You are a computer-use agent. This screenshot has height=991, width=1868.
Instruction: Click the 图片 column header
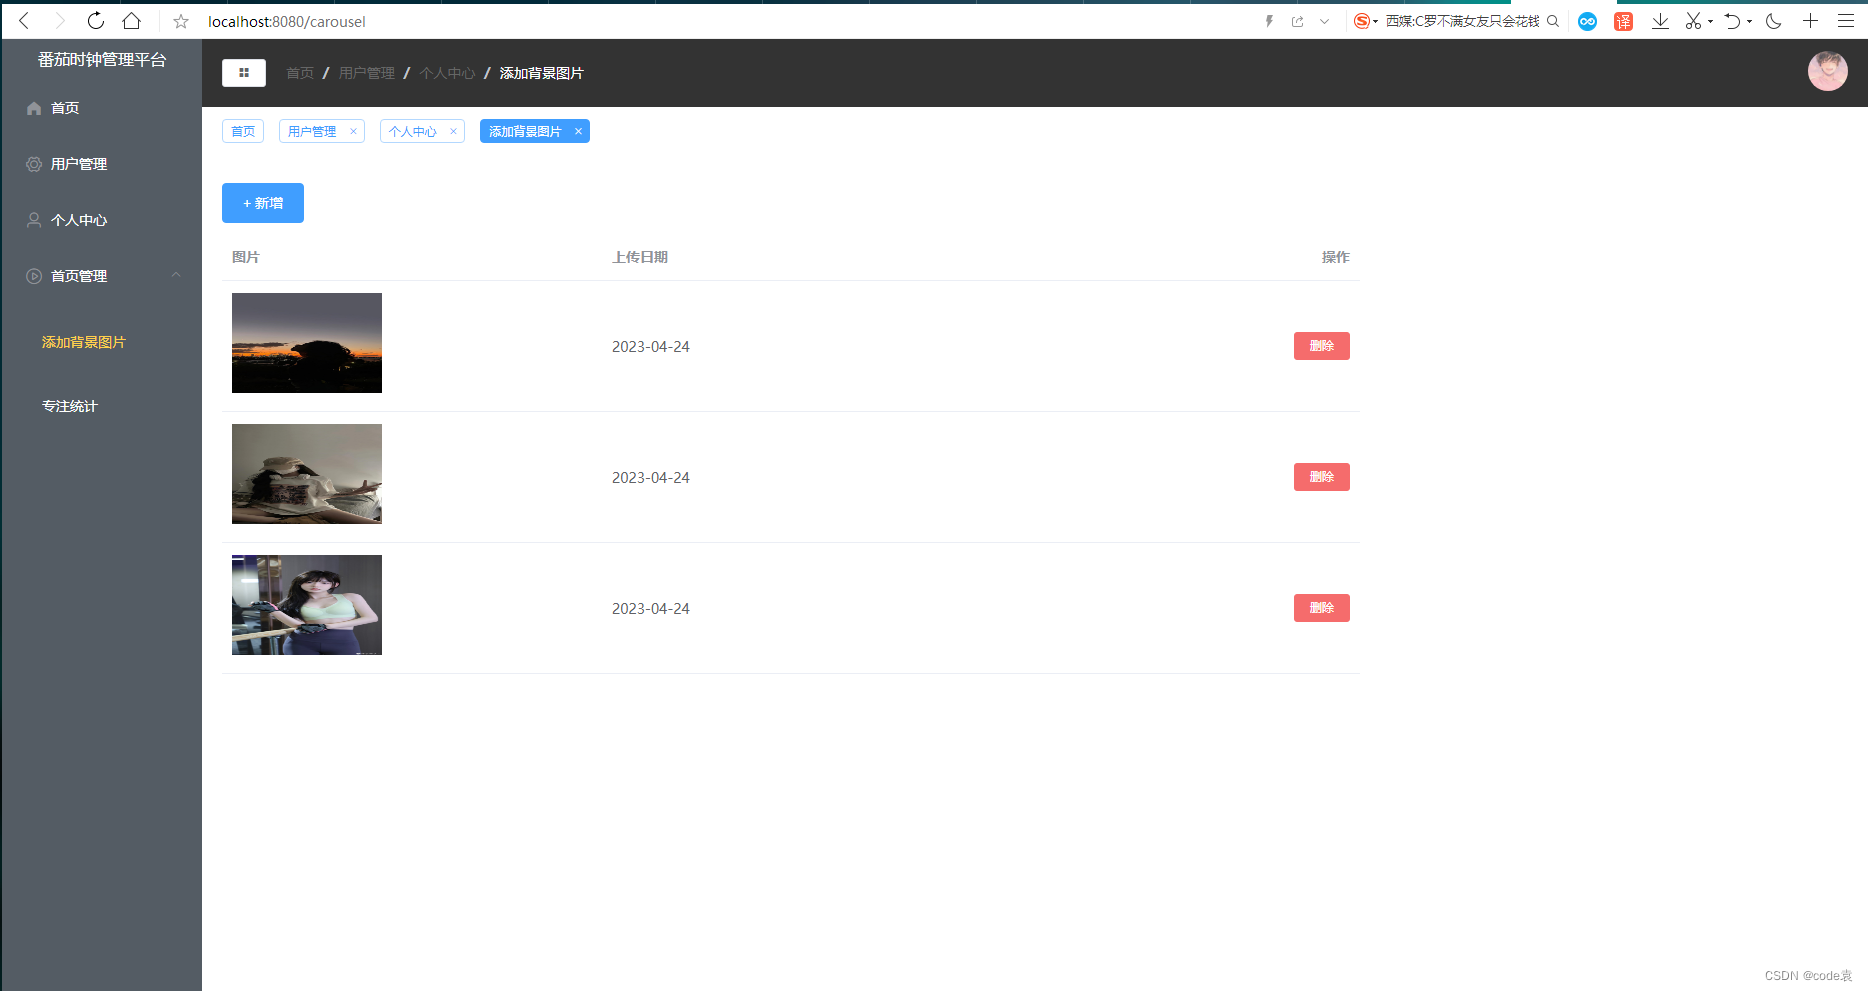coord(246,257)
